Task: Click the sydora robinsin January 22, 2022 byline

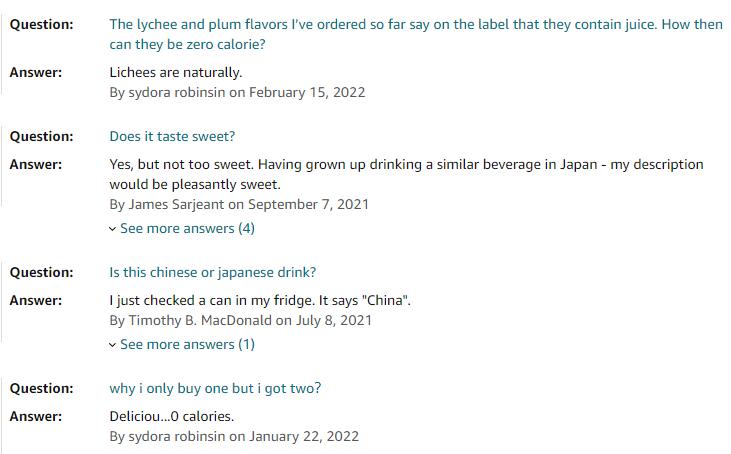Action: point(234,436)
